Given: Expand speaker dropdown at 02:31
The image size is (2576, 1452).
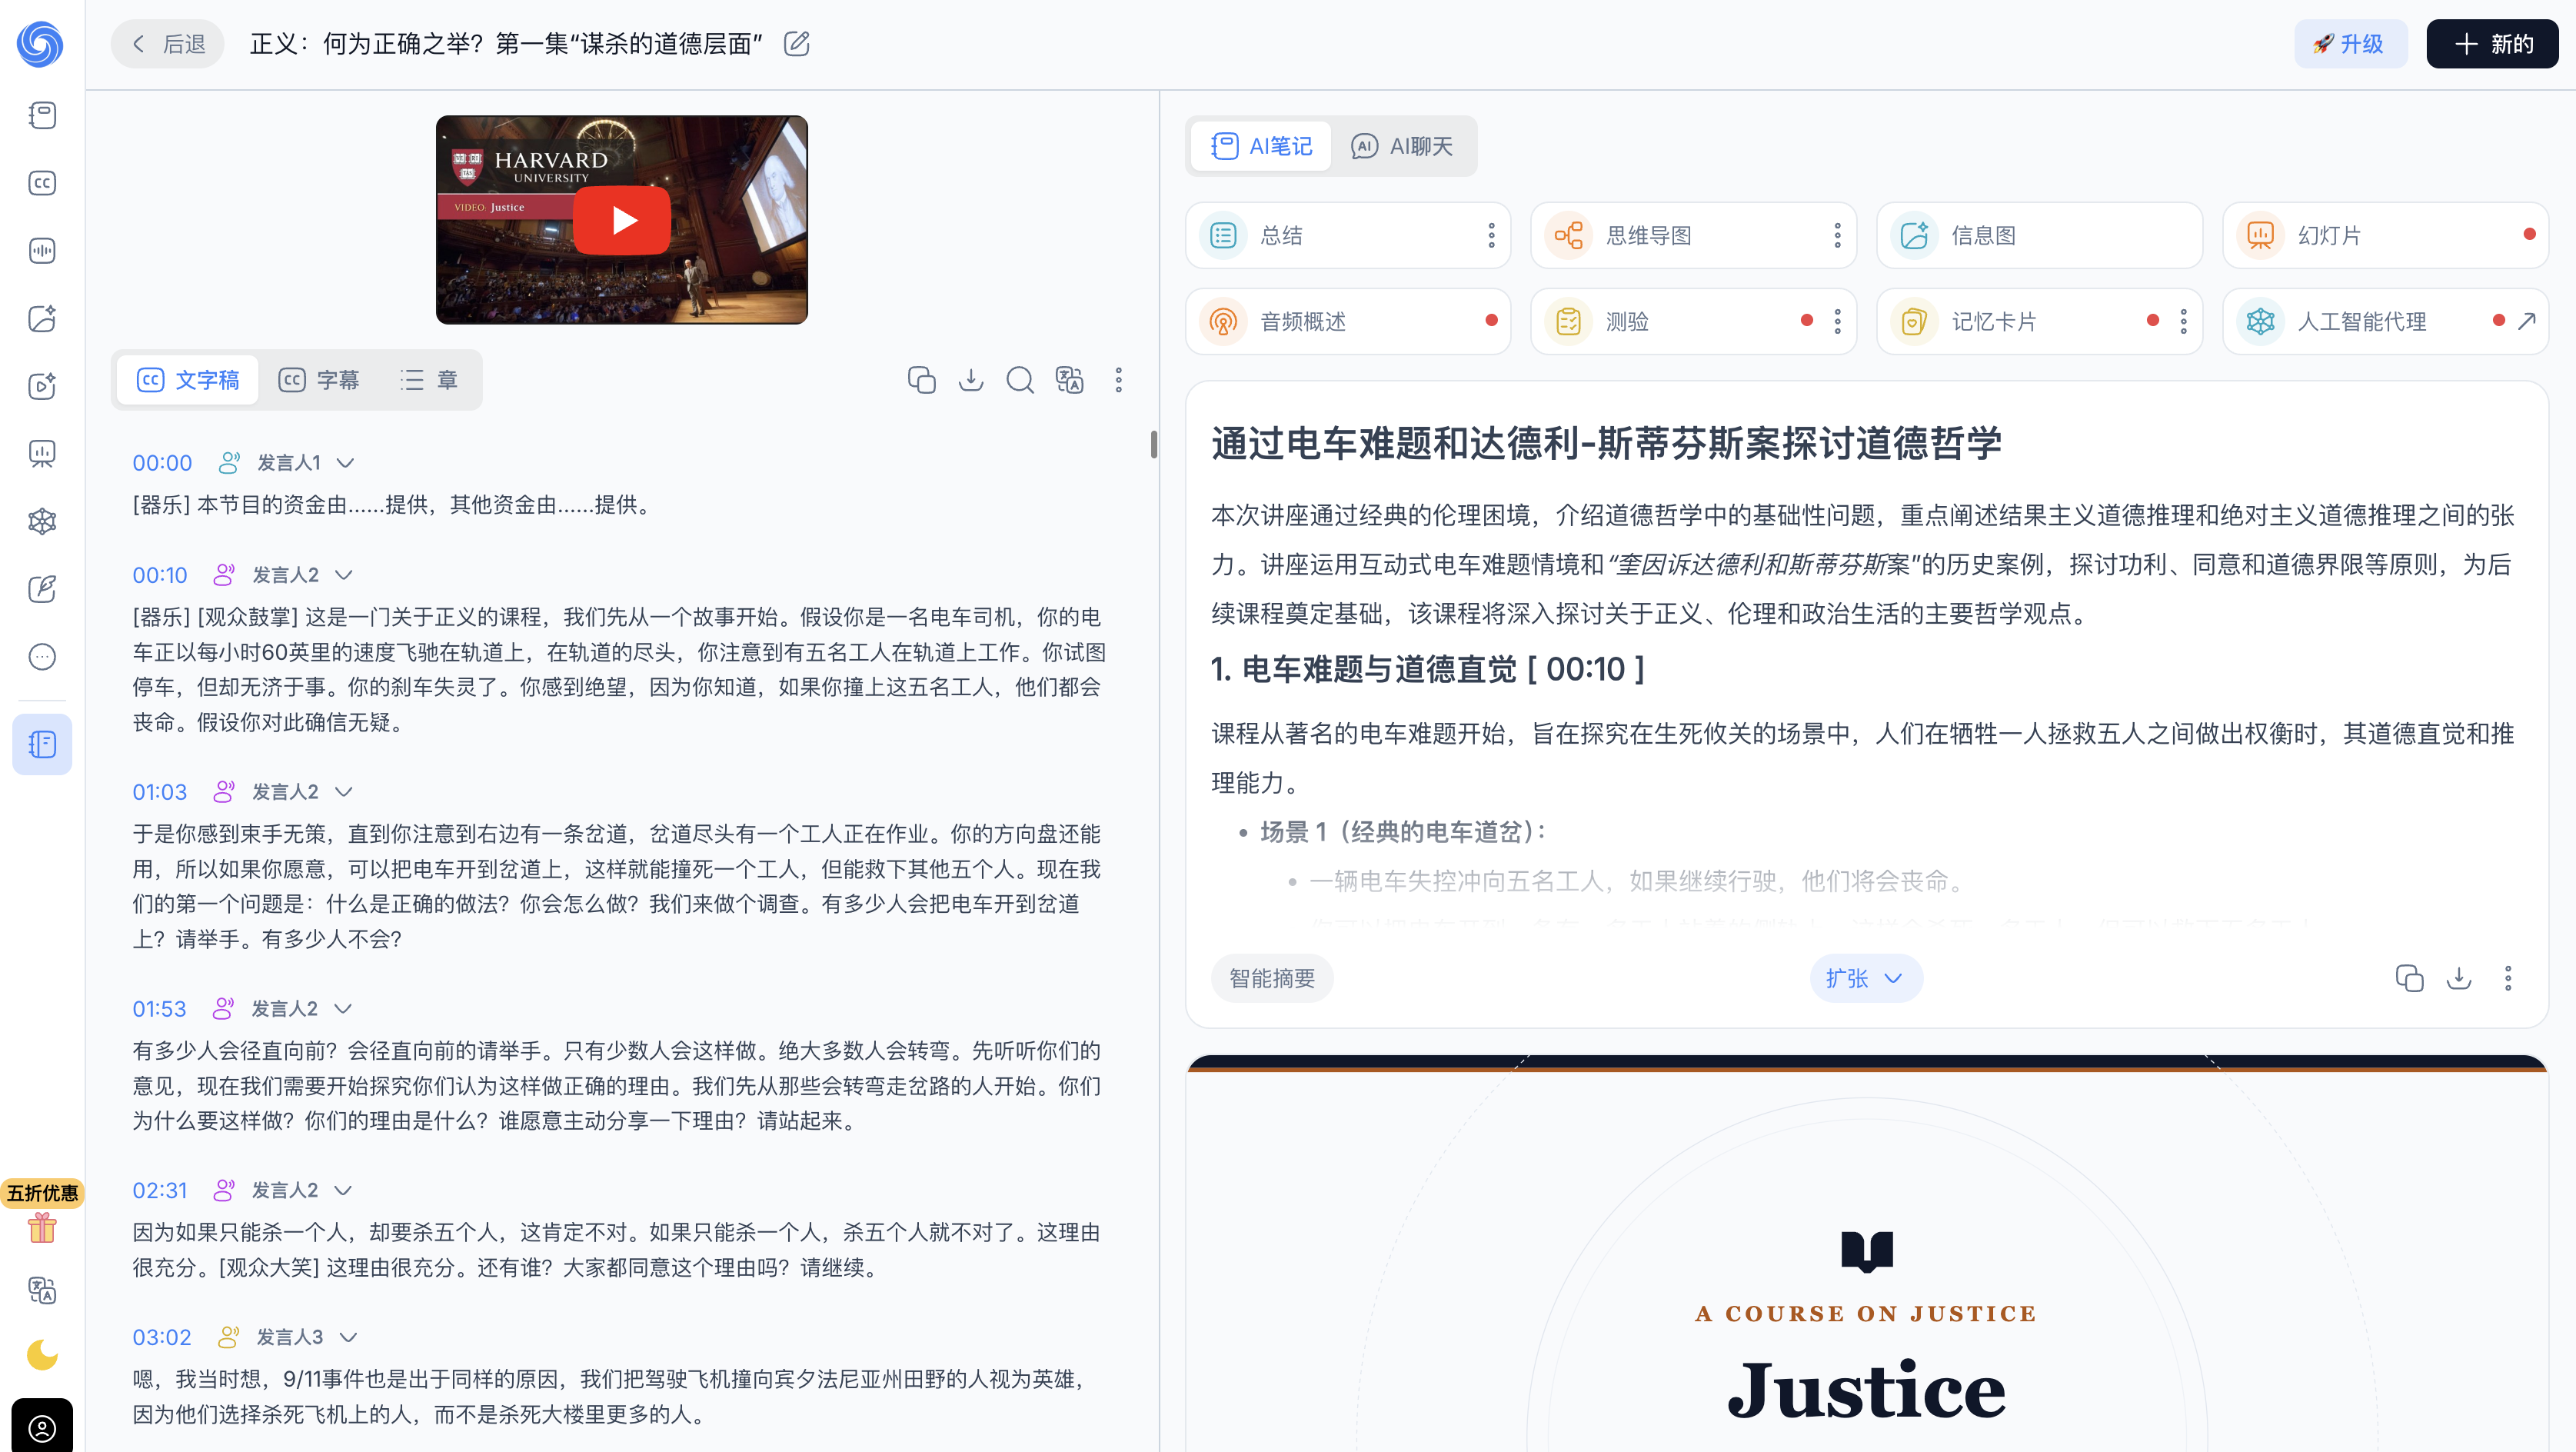Looking at the screenshot, I should (342, 1191).
